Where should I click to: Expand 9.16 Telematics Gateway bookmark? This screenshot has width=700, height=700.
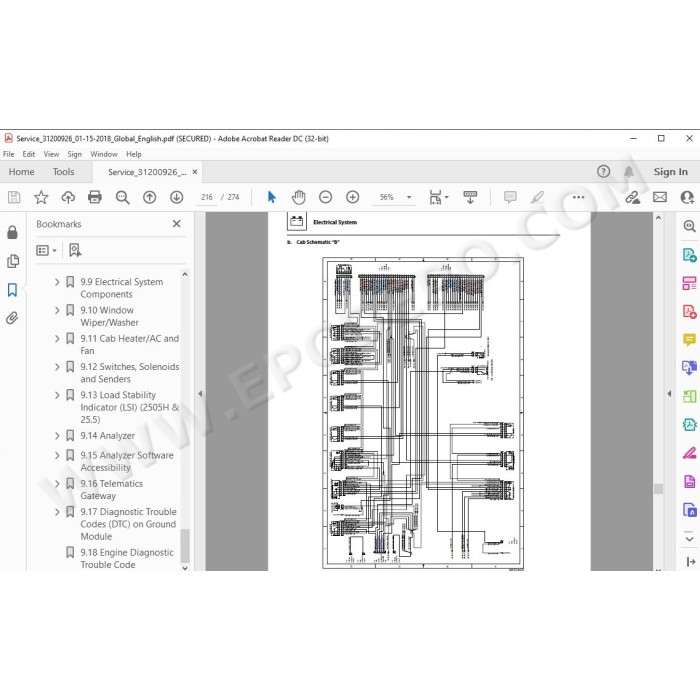click(57, 483)
